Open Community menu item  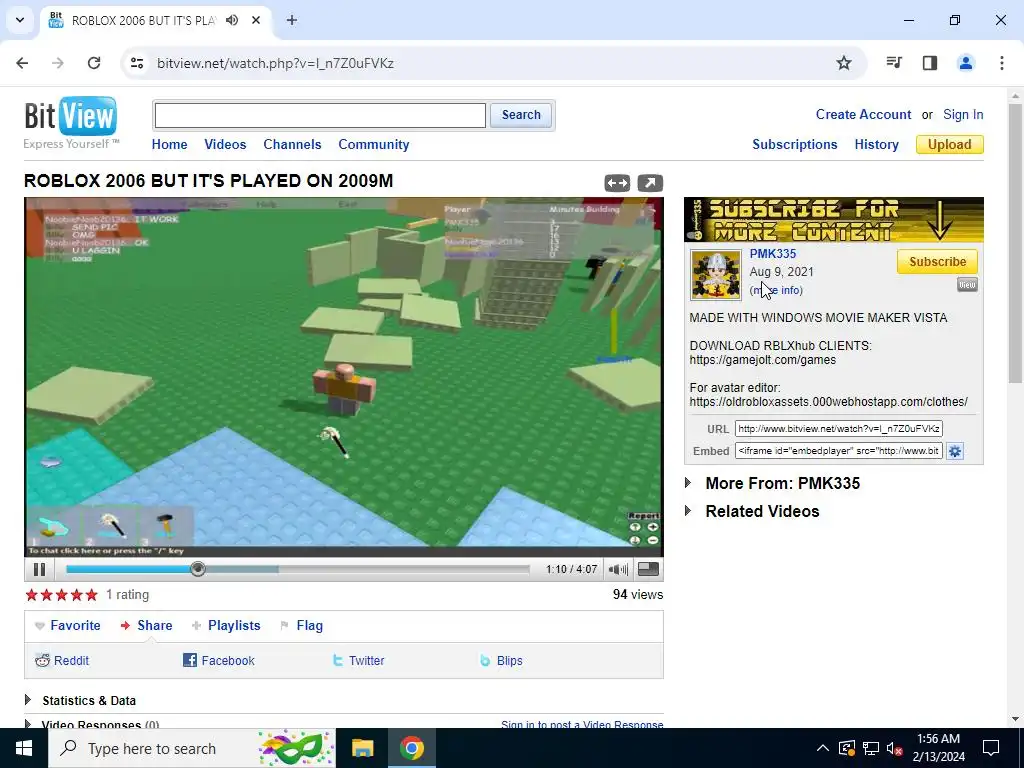(x=374, y=144)
